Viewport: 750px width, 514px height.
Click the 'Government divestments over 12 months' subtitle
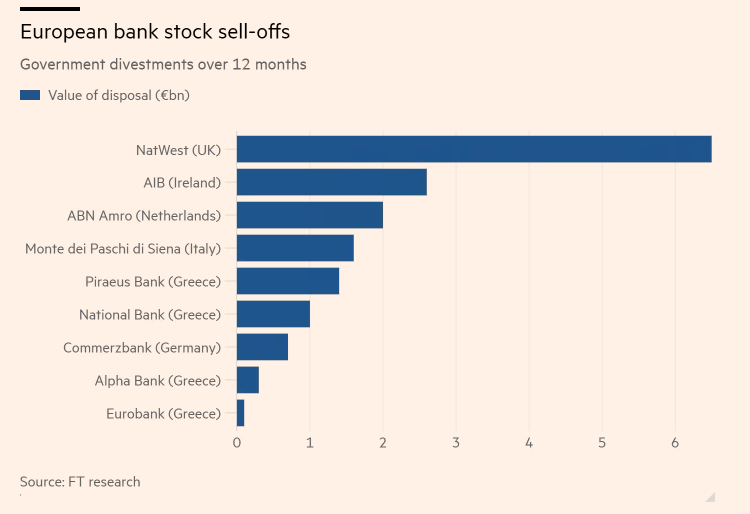click(x=163, y=64)
